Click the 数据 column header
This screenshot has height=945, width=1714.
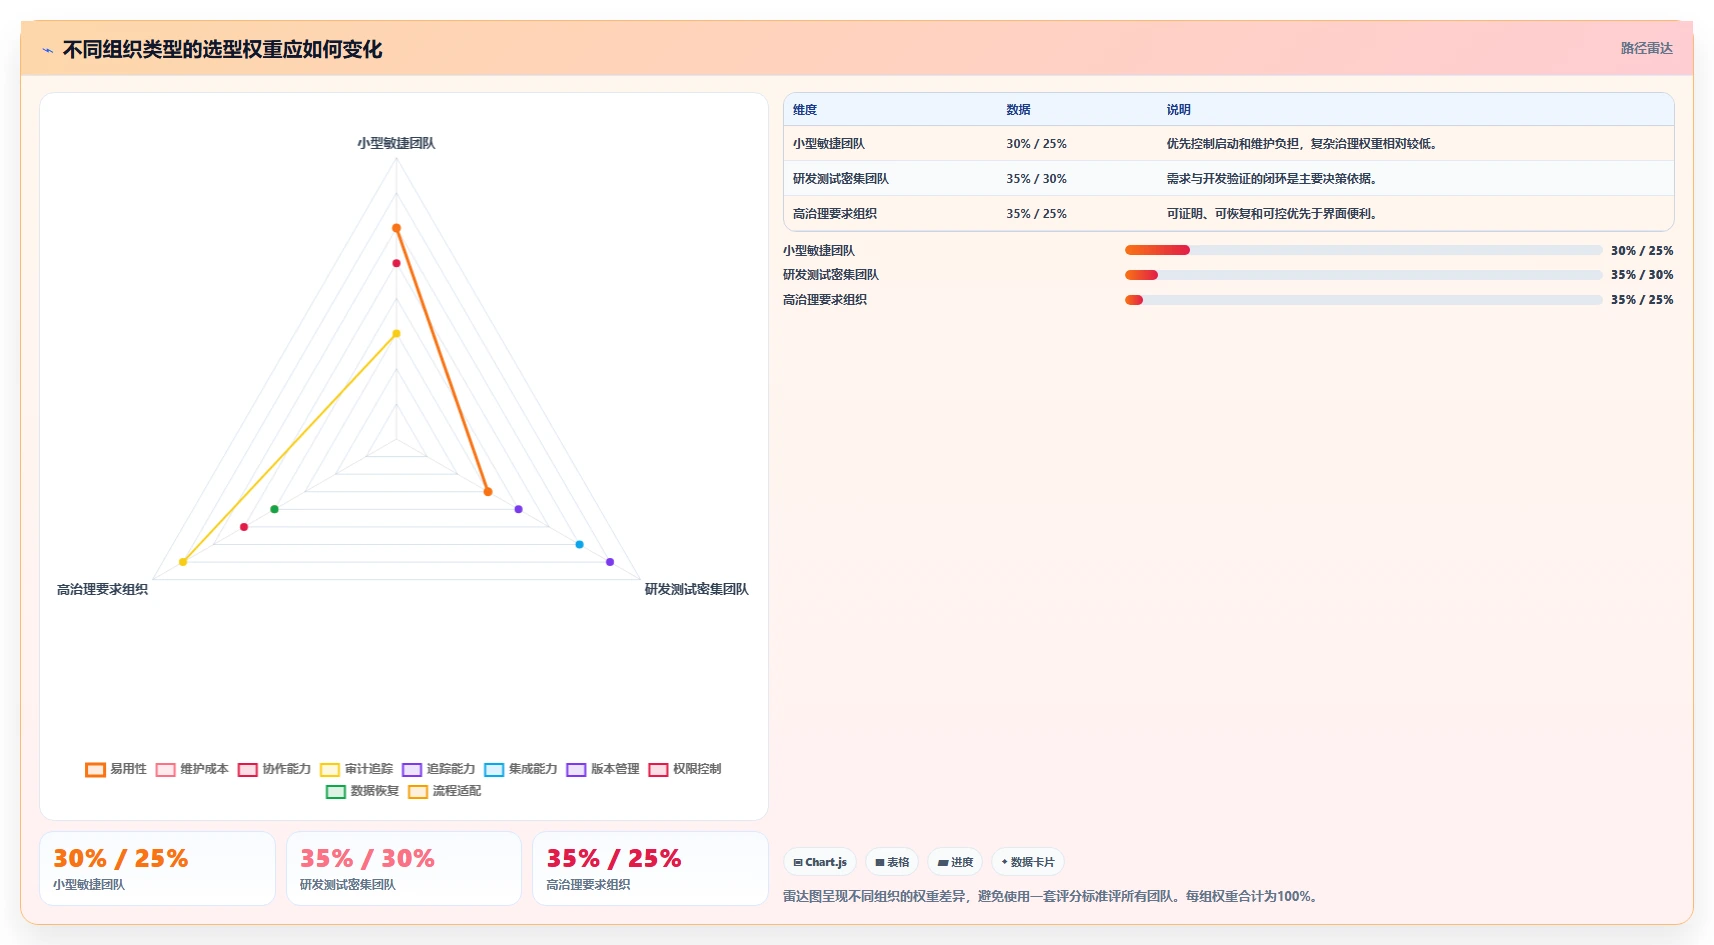click(x=1018, y=110)
